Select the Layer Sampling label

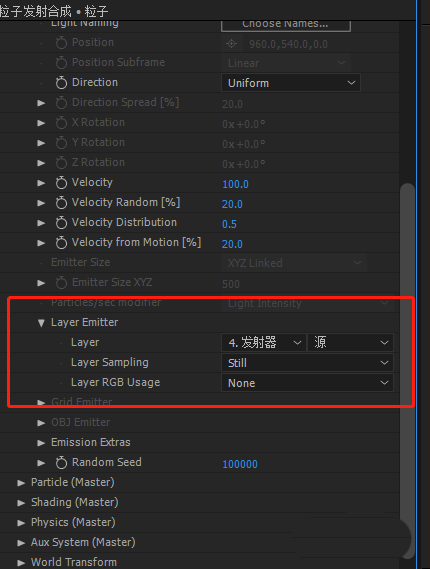click(x=110, y=362)
